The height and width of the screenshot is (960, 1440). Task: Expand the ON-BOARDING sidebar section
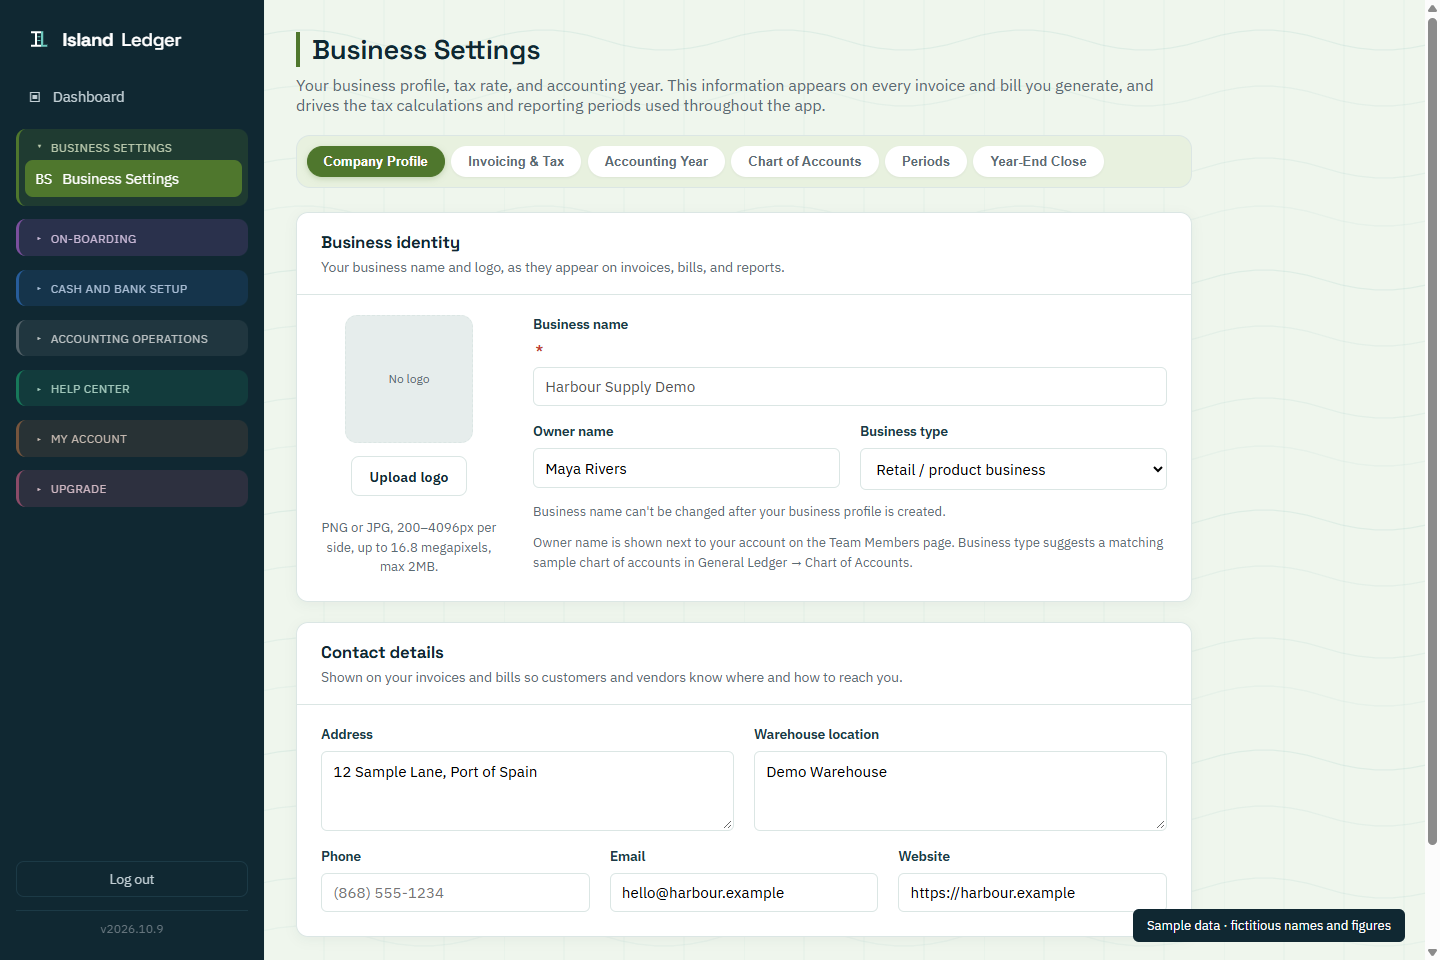click(x=132, y=238)
